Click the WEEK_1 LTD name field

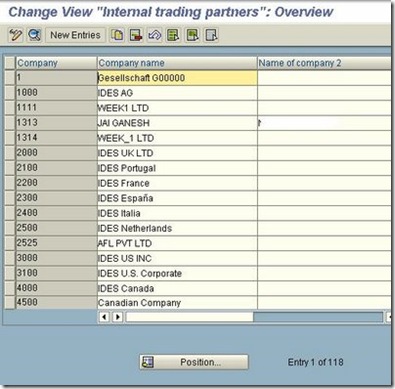[x=177, y=138]
